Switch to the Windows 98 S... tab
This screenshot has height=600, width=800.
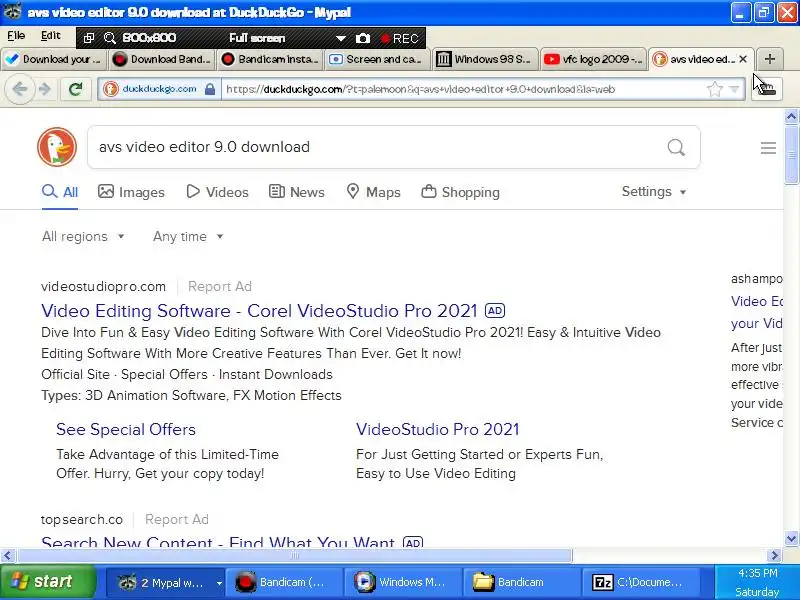(485, 59)
